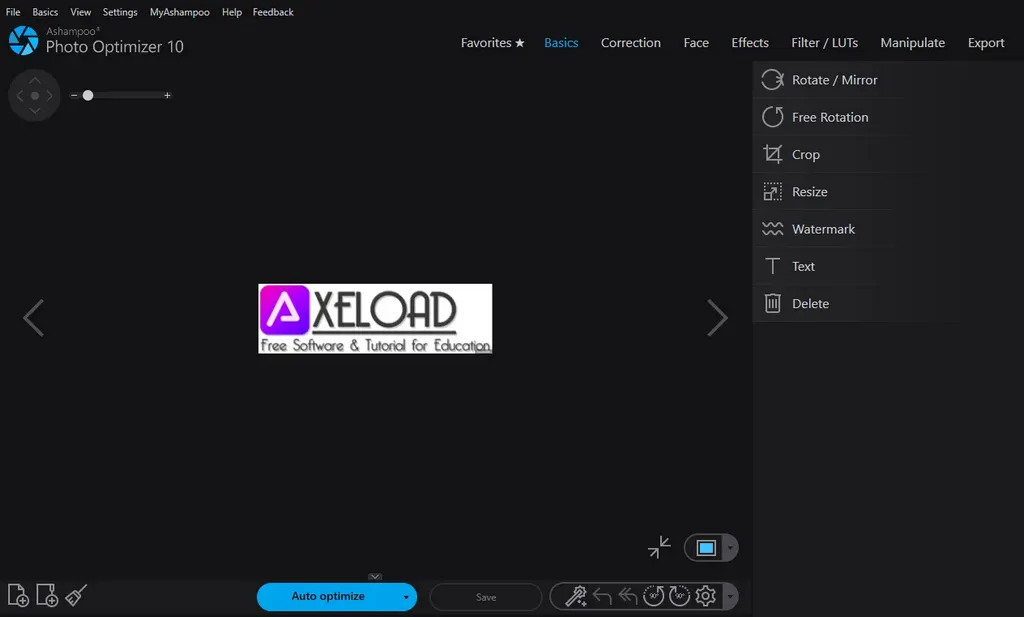Open the Help menu
This screenshot has height=617, width=1024.
coord(232,12)
